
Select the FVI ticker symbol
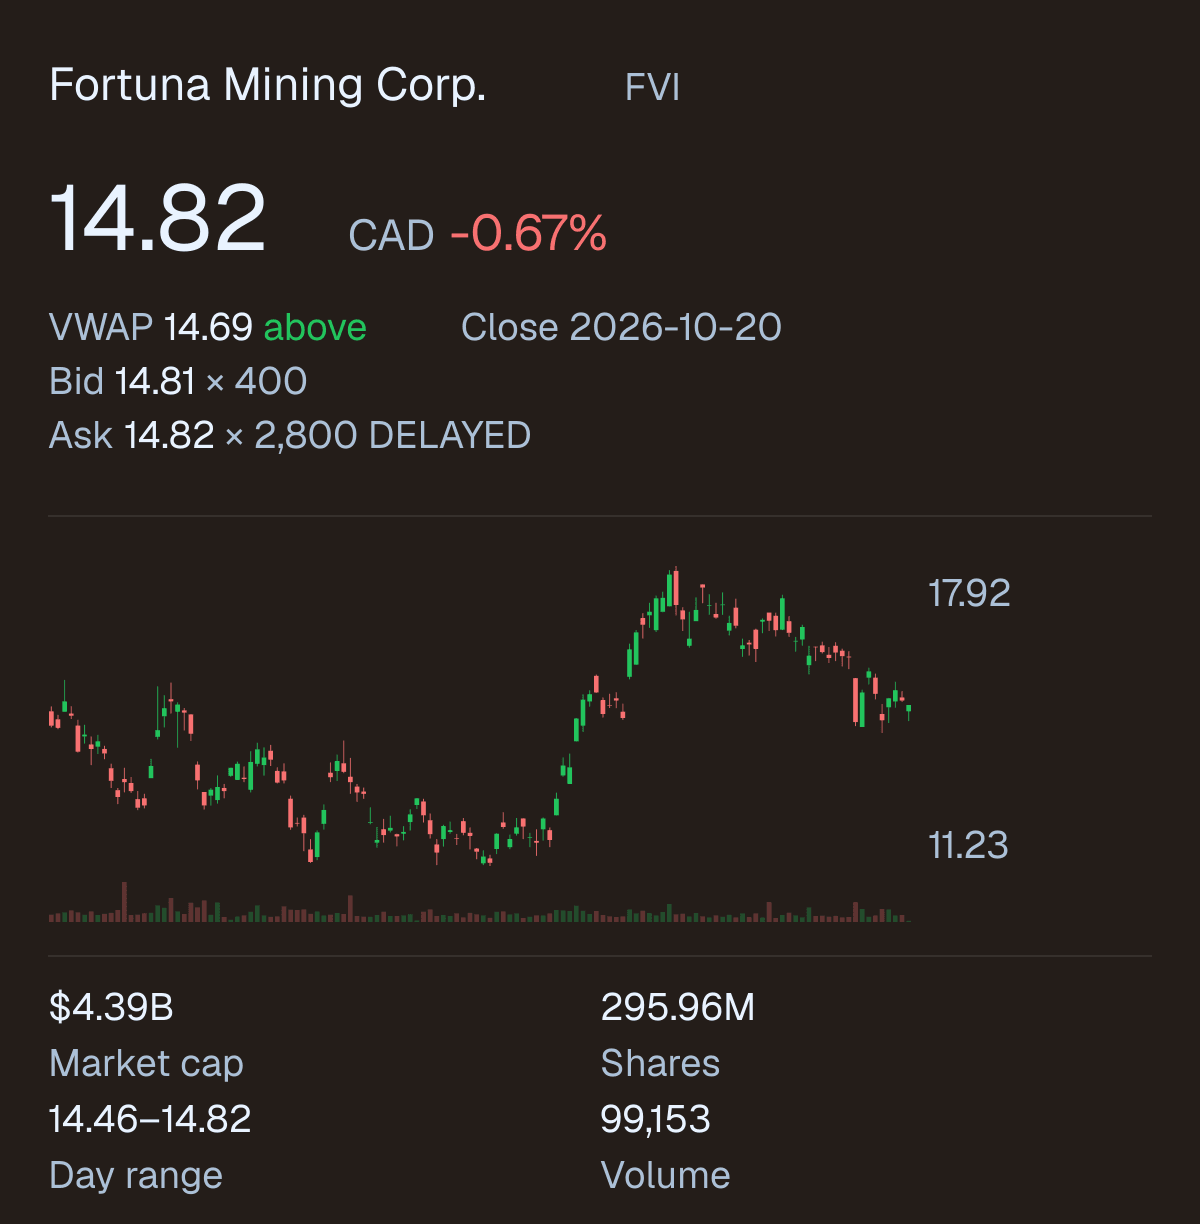[652, 88]
